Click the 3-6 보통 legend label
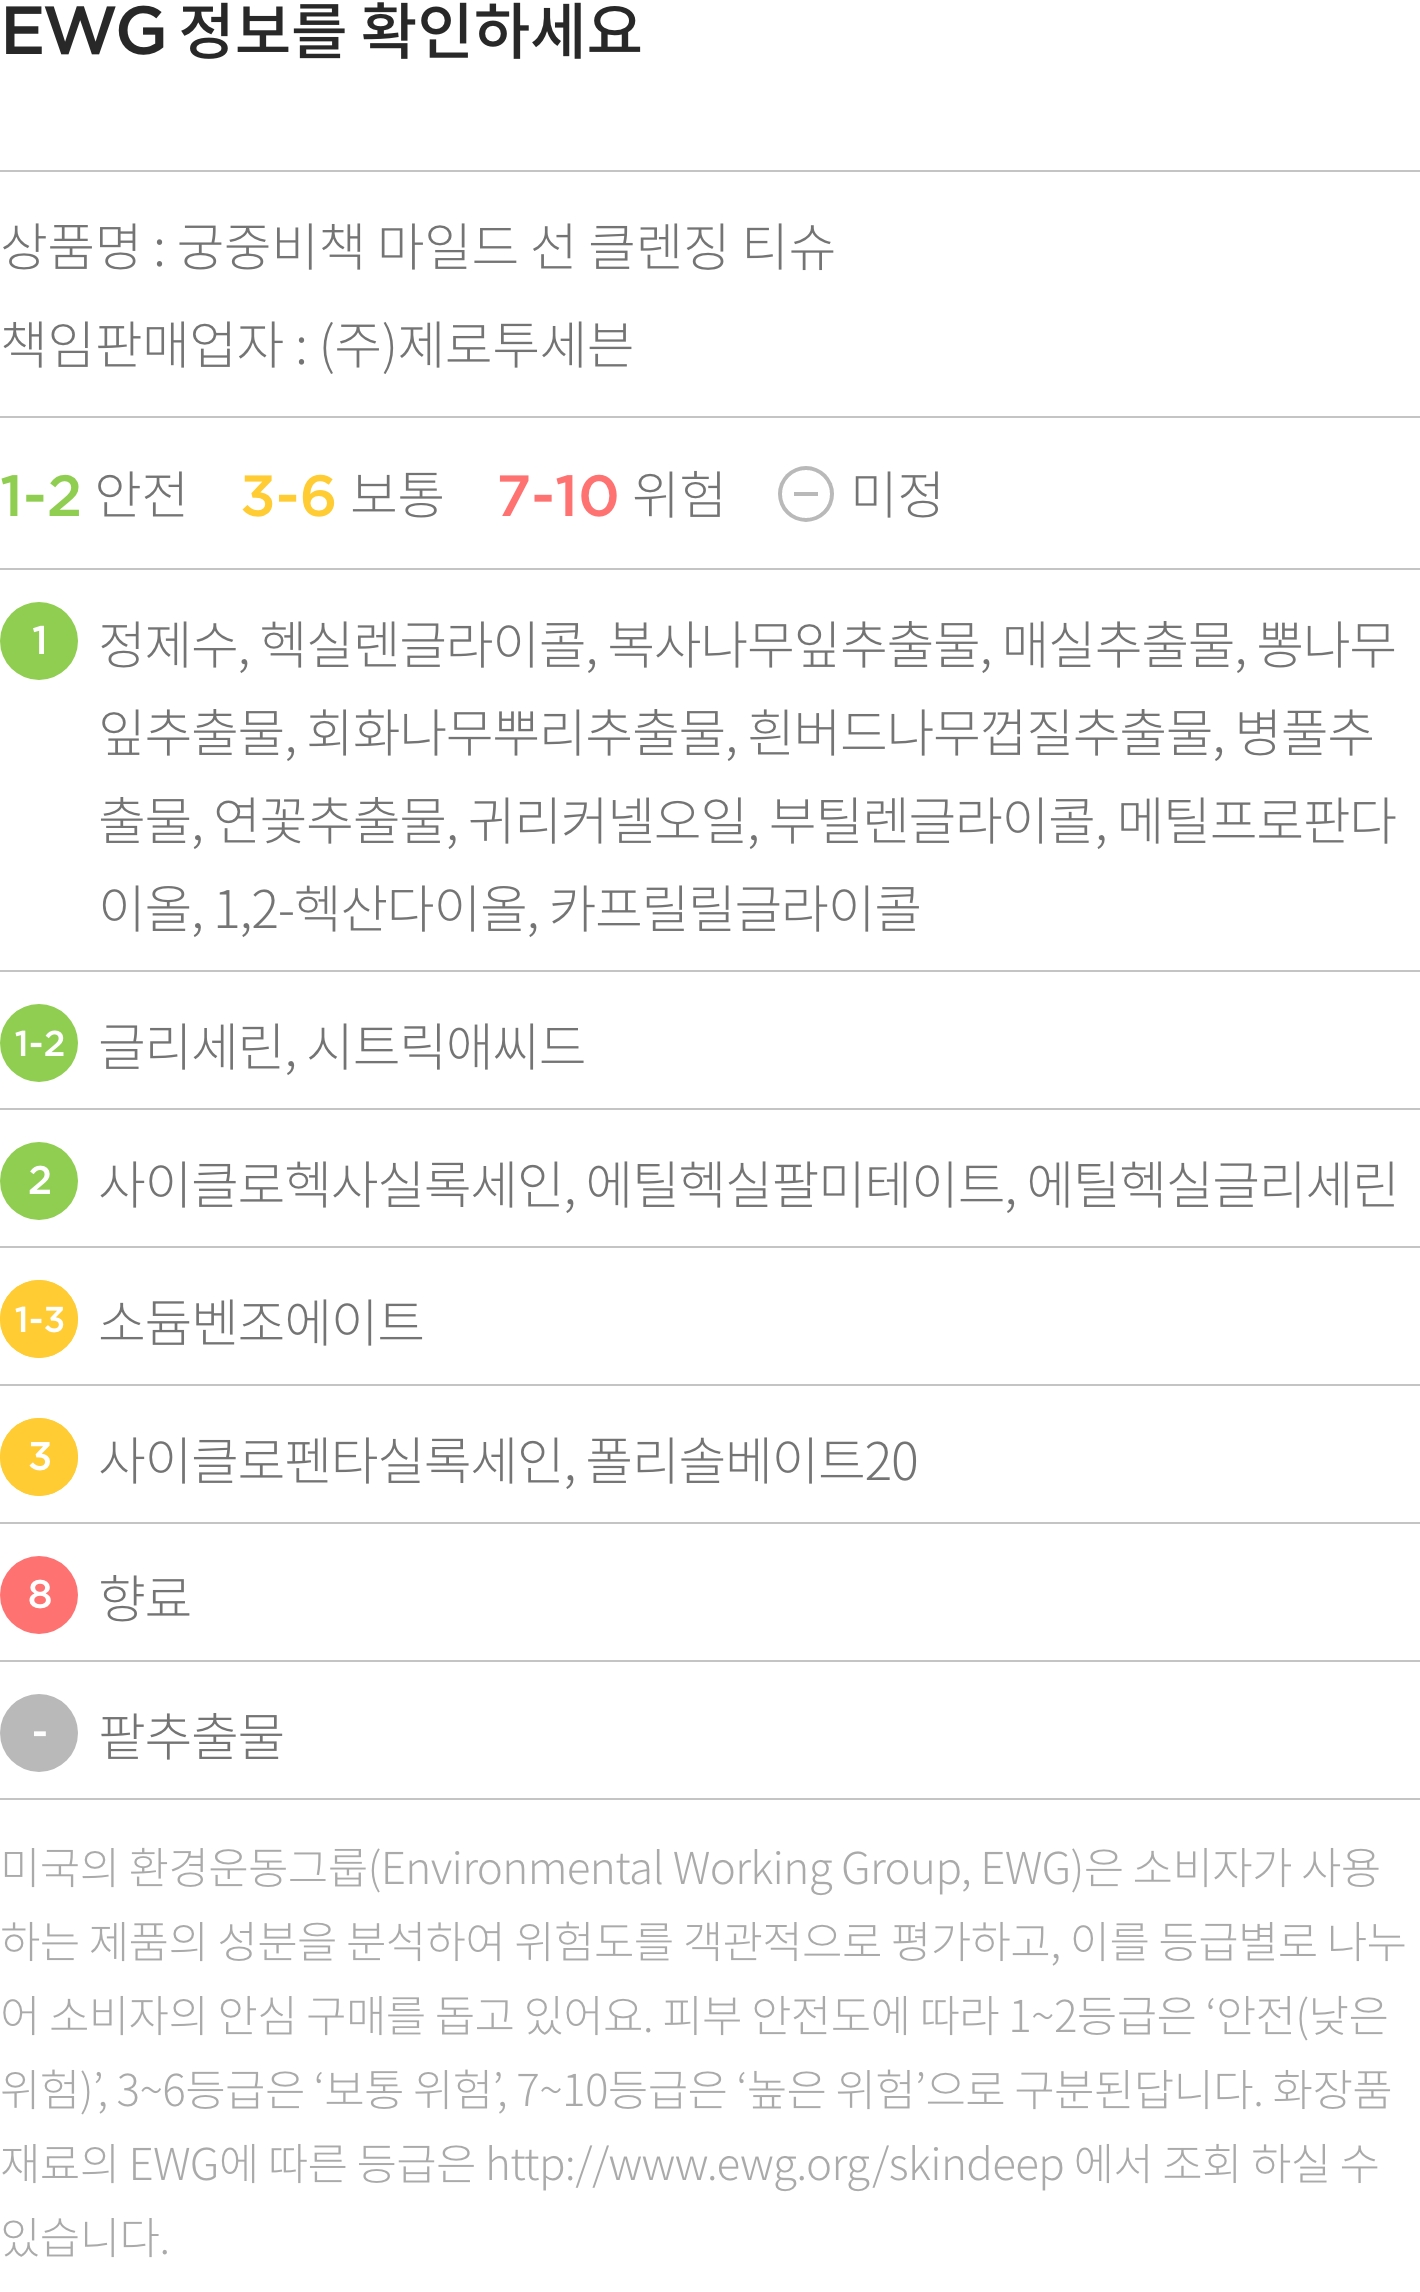Screen dimensions: 1420x2292 pyautogui.click(x=342, y=495)
